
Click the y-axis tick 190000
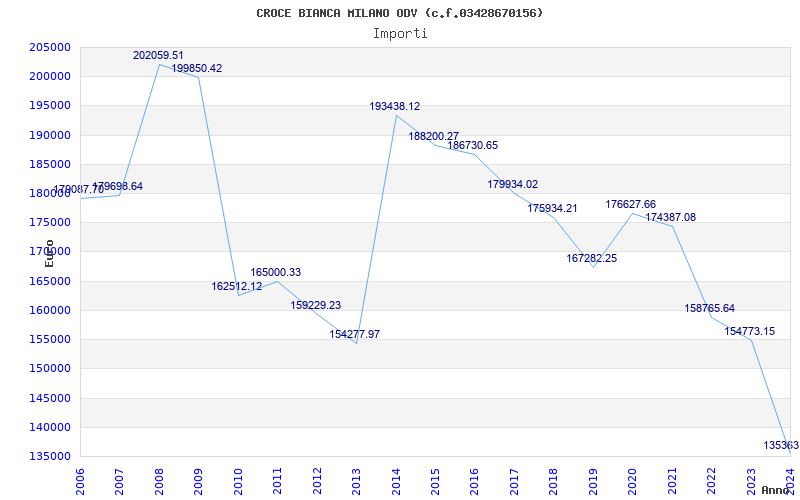point(50,135)
